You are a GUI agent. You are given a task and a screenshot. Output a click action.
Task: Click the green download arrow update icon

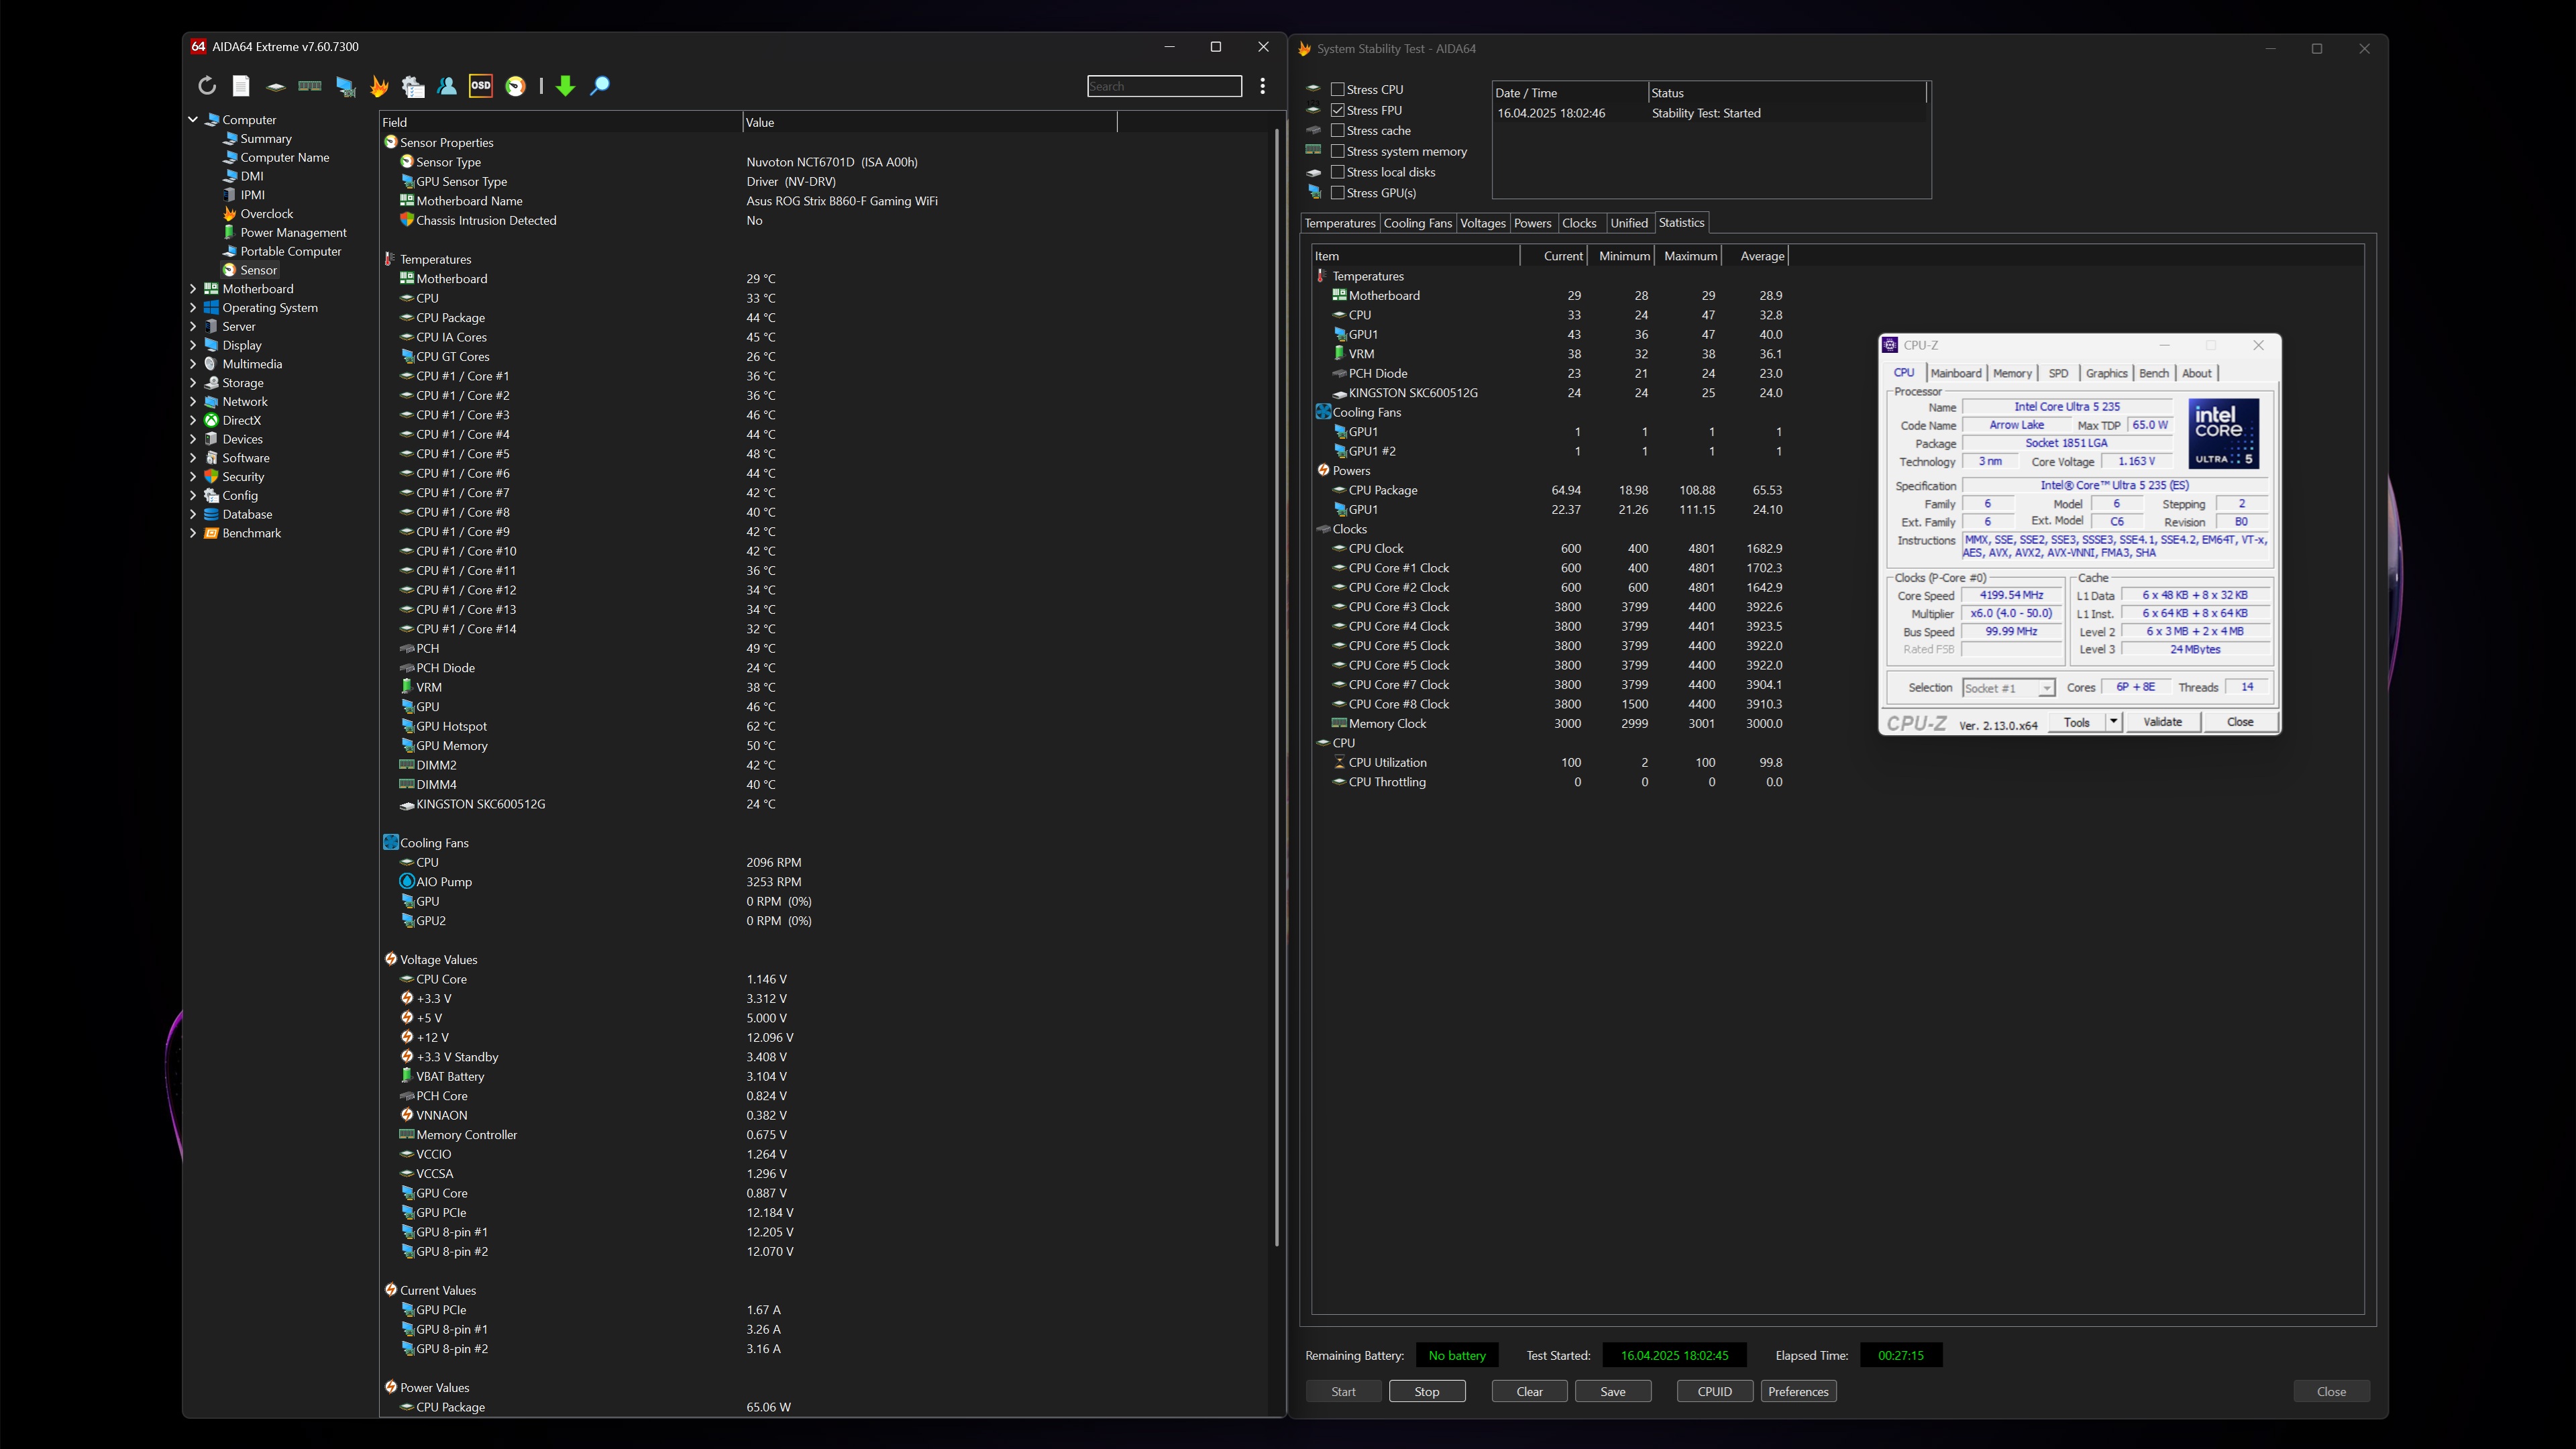[x=565, y=86]
